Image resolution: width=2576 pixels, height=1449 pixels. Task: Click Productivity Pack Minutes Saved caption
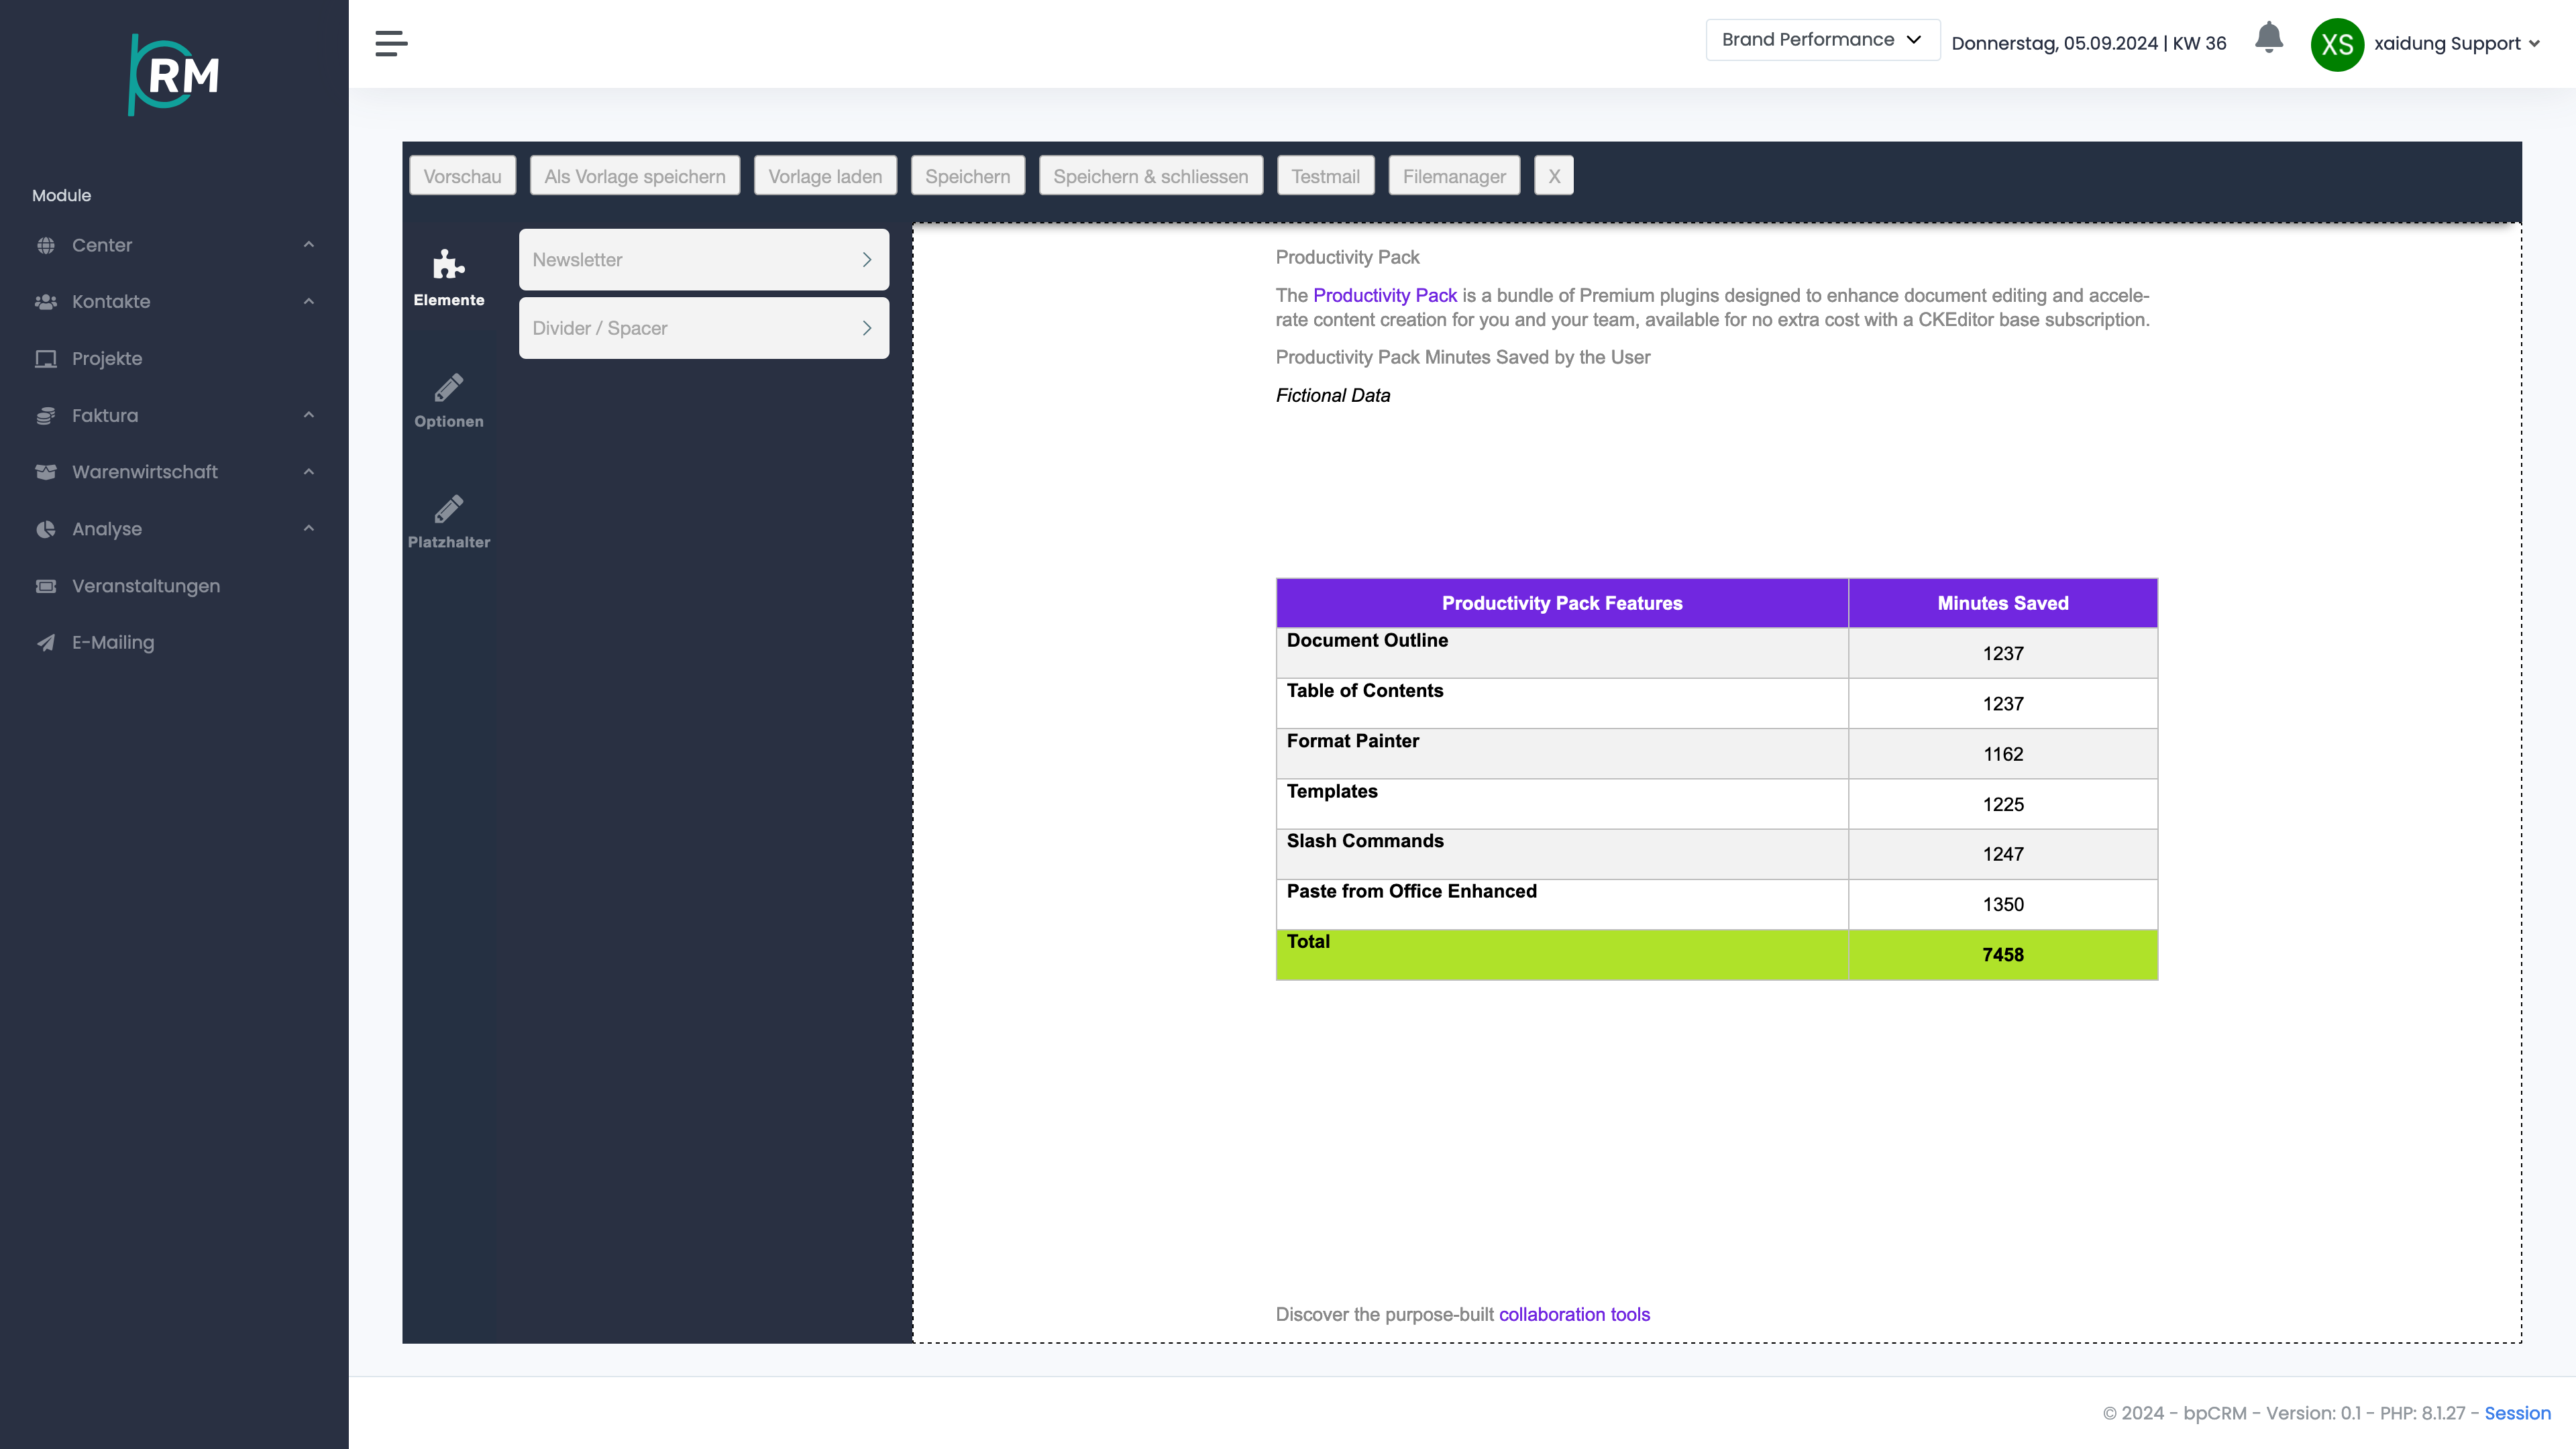(1462, 357)
